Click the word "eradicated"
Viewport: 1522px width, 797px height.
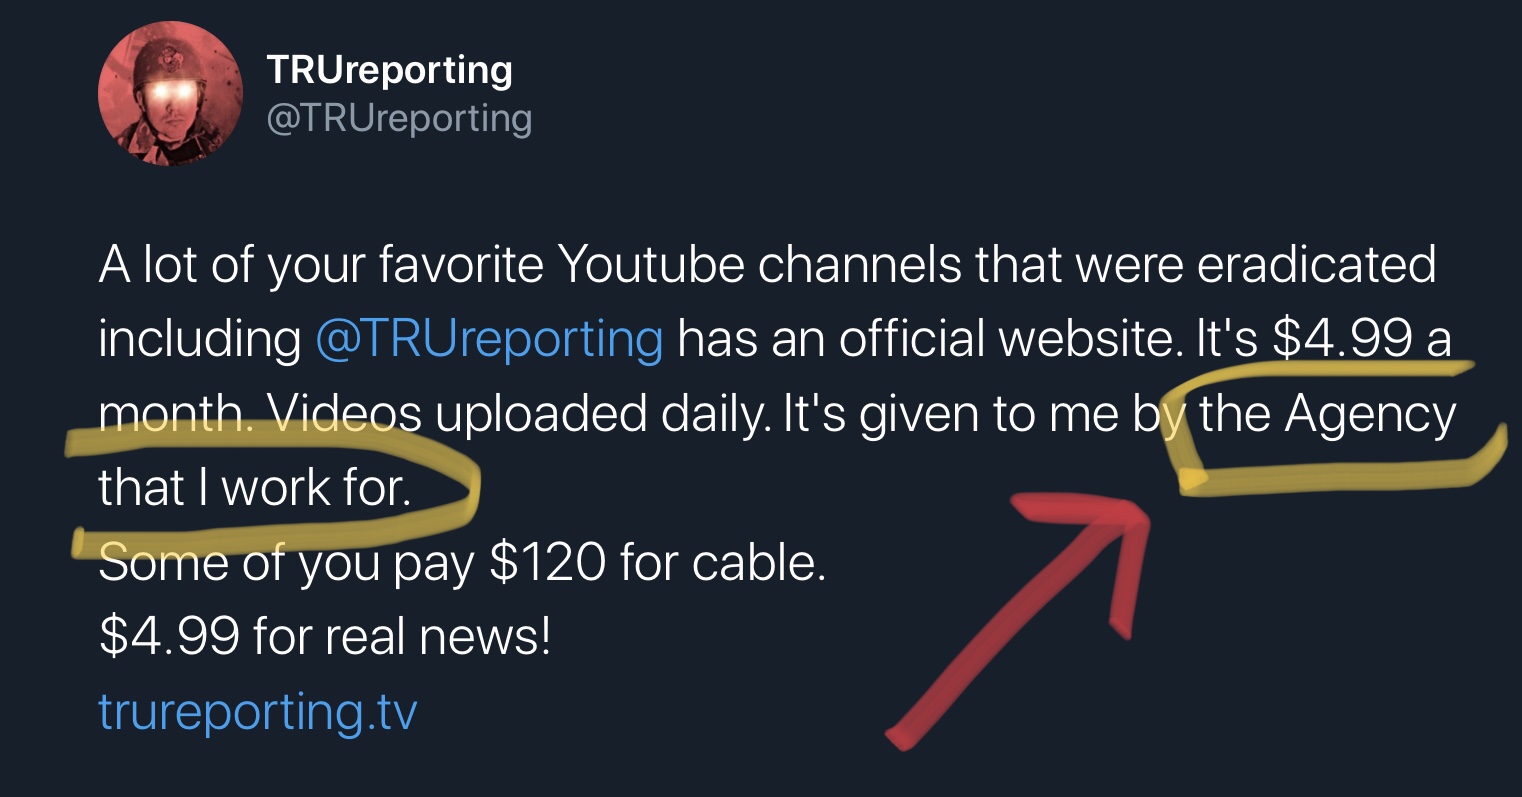[x=1316, y=265]
